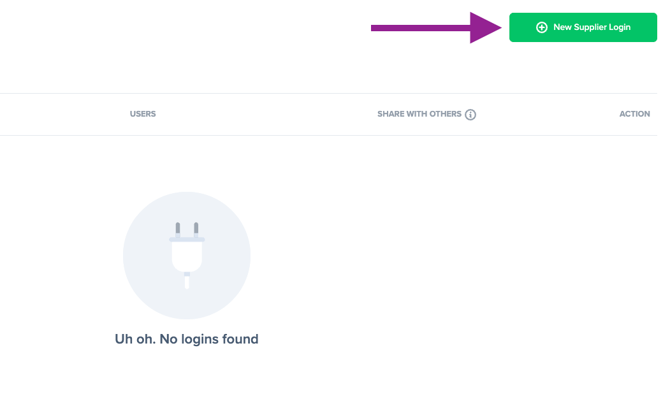670x406 pixels.
Task: Click the 'No logins found' part of the message
Action: [209, 339]
